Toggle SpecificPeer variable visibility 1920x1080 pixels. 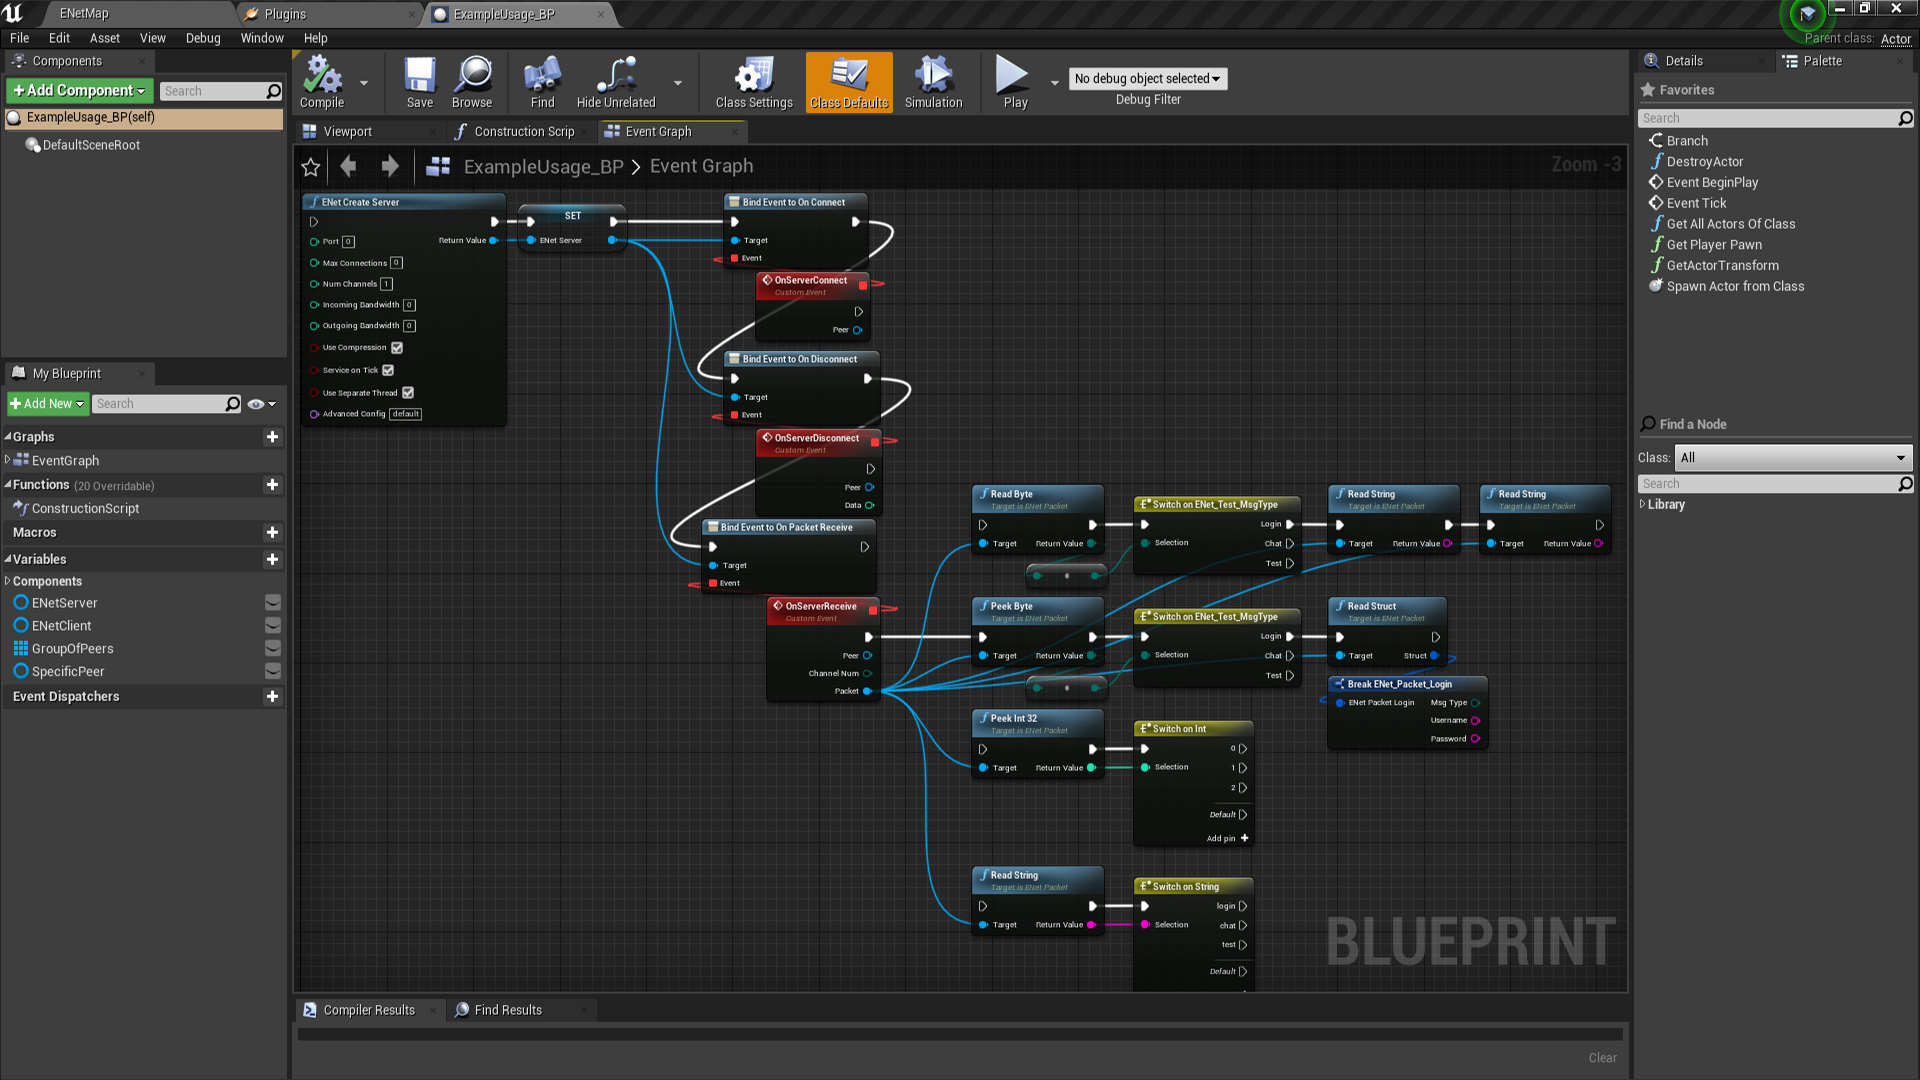pyautogui.click(x=272, y=672)
